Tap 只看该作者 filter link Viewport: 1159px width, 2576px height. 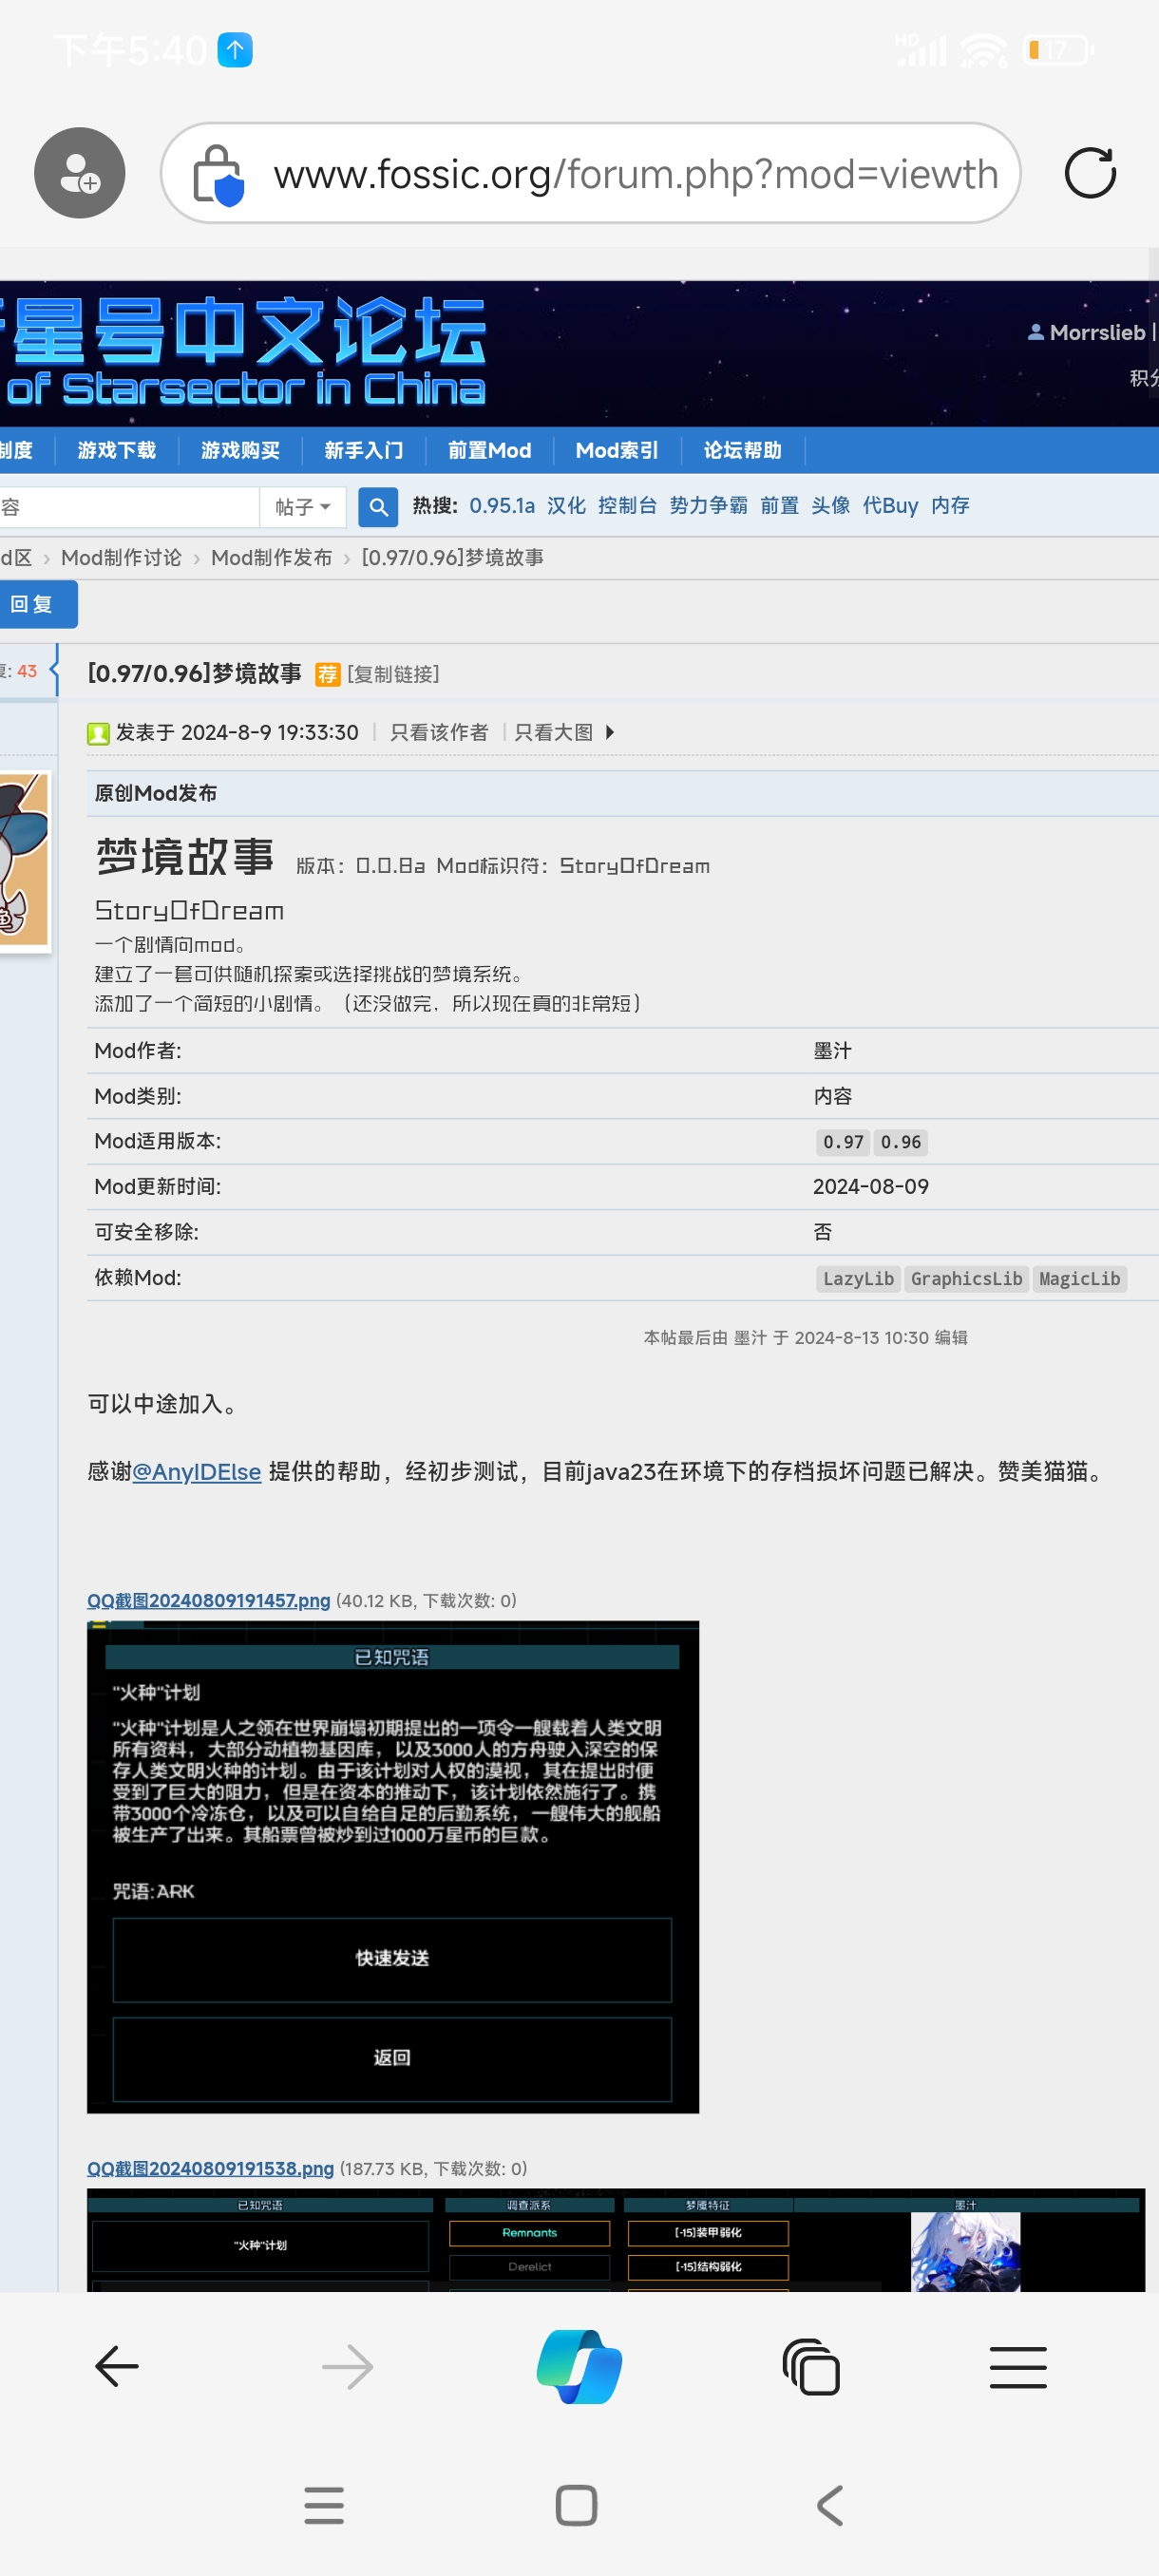[439, 733]
